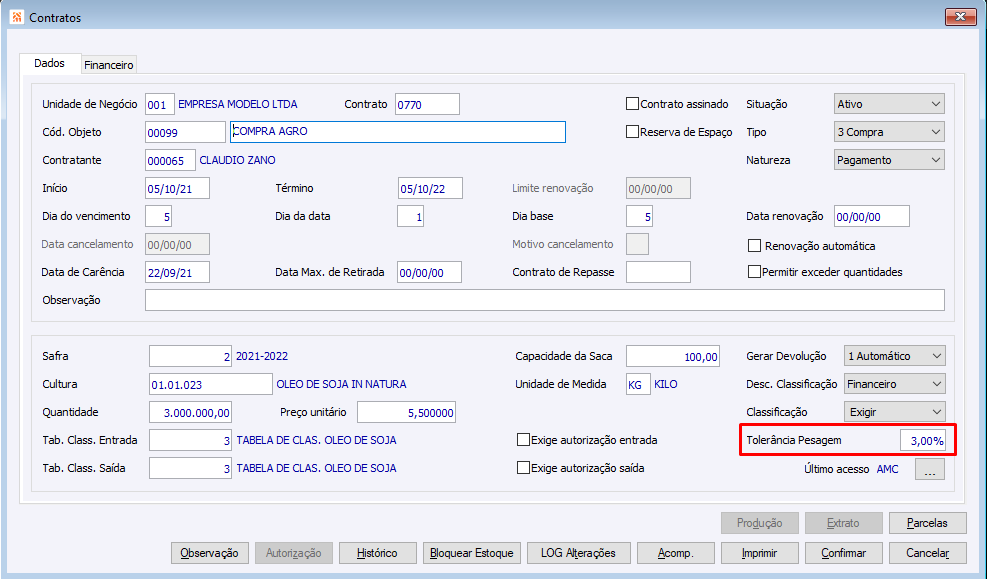Click the Data de Carência field
The height and width of the screenshot is (580, 987).
click(178, 273)
